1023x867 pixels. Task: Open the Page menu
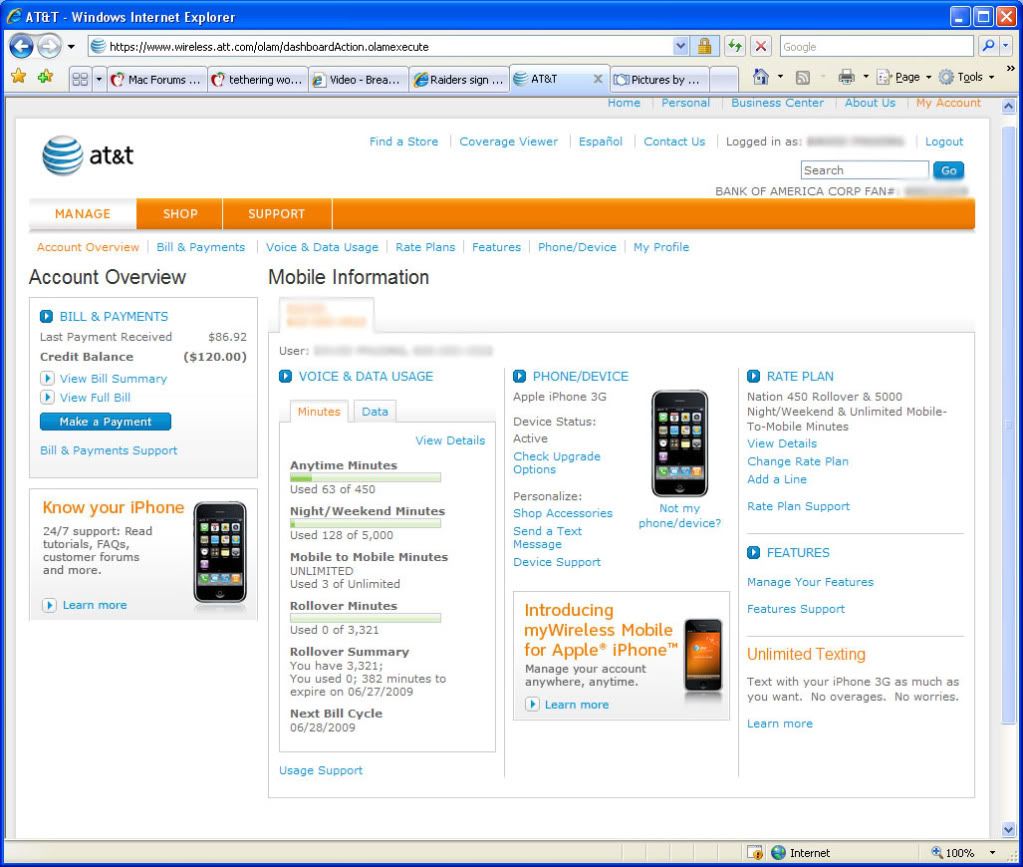904,77
